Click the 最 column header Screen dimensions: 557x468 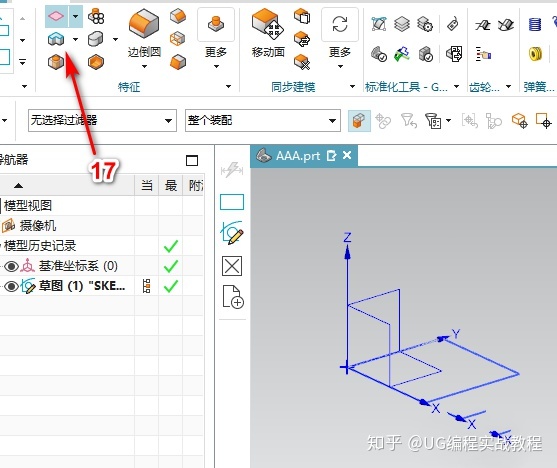(171, 185)
